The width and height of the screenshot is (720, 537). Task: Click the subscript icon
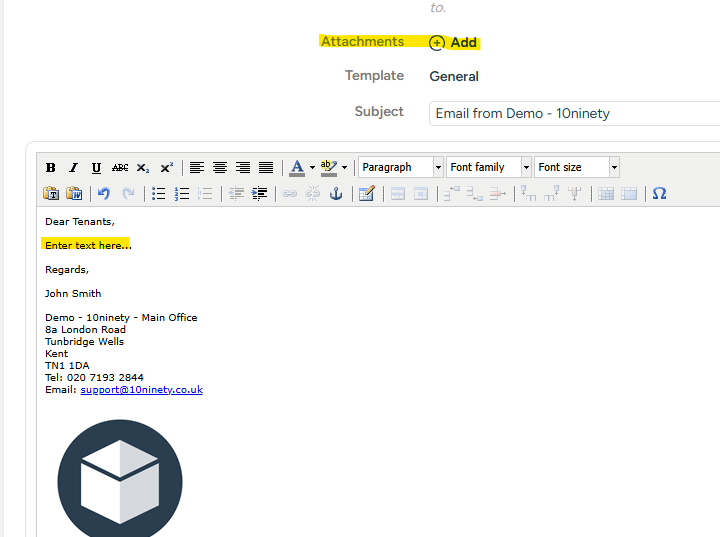click(143, 168)
